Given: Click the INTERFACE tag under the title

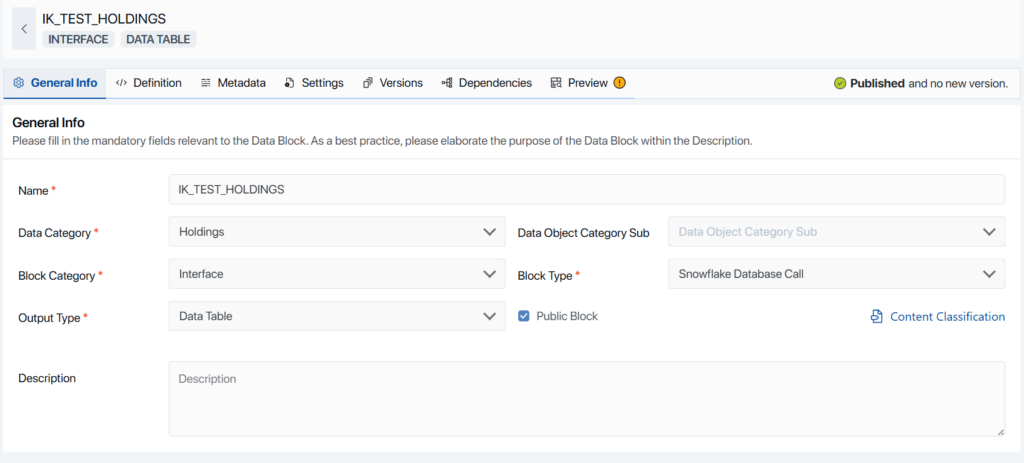Looking at the screenshot, I should (x=78, y=39).
